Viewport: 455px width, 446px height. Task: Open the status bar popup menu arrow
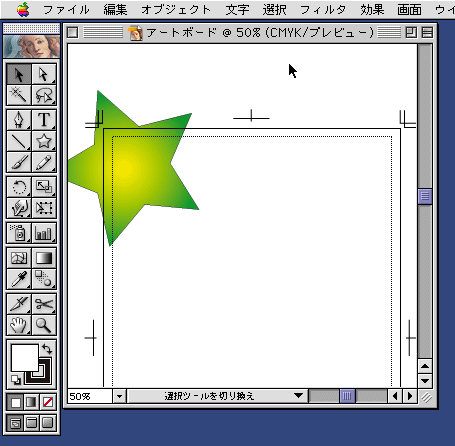(299, 396)
